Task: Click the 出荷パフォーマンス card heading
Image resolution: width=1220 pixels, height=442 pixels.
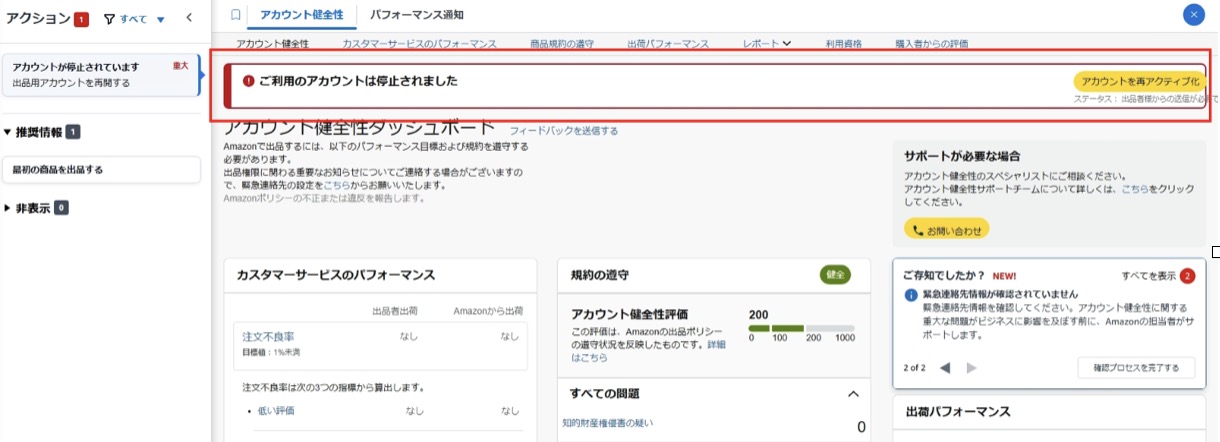Action: (957, 411)
